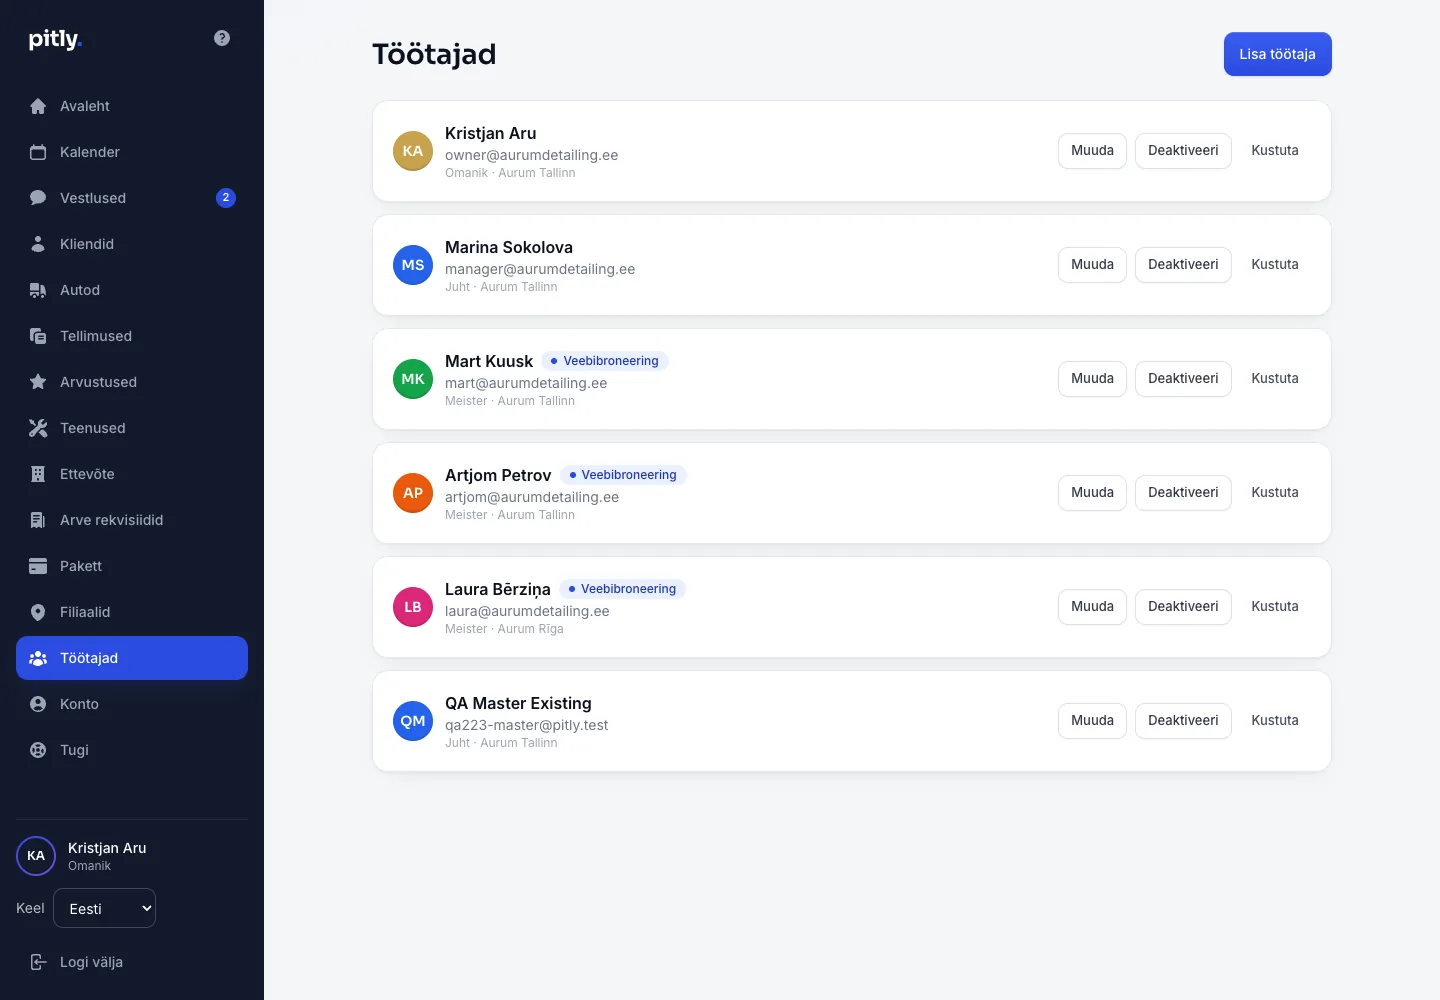Click the LB avatar of Laura Bērziņa
Screen dimensions: 1440x1000
click(x=413, y=607)
